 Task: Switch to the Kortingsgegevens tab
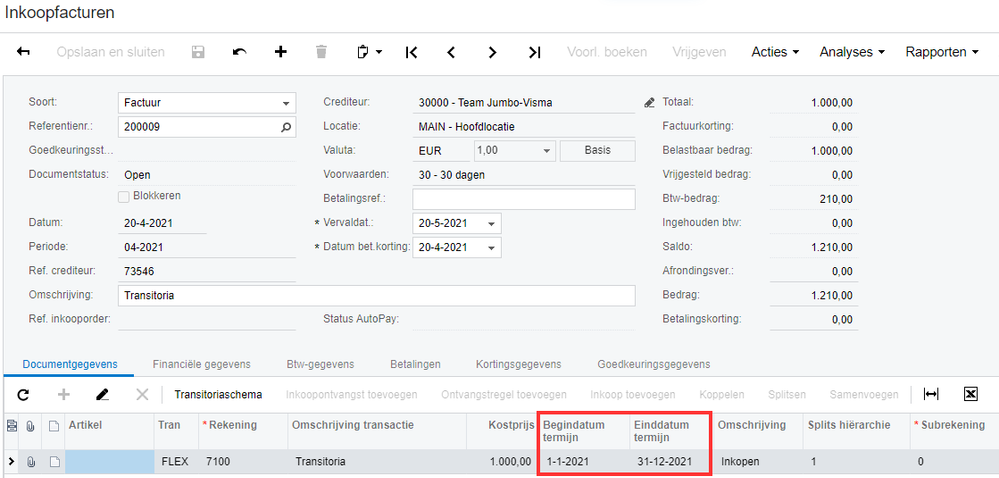coord(519,365)
